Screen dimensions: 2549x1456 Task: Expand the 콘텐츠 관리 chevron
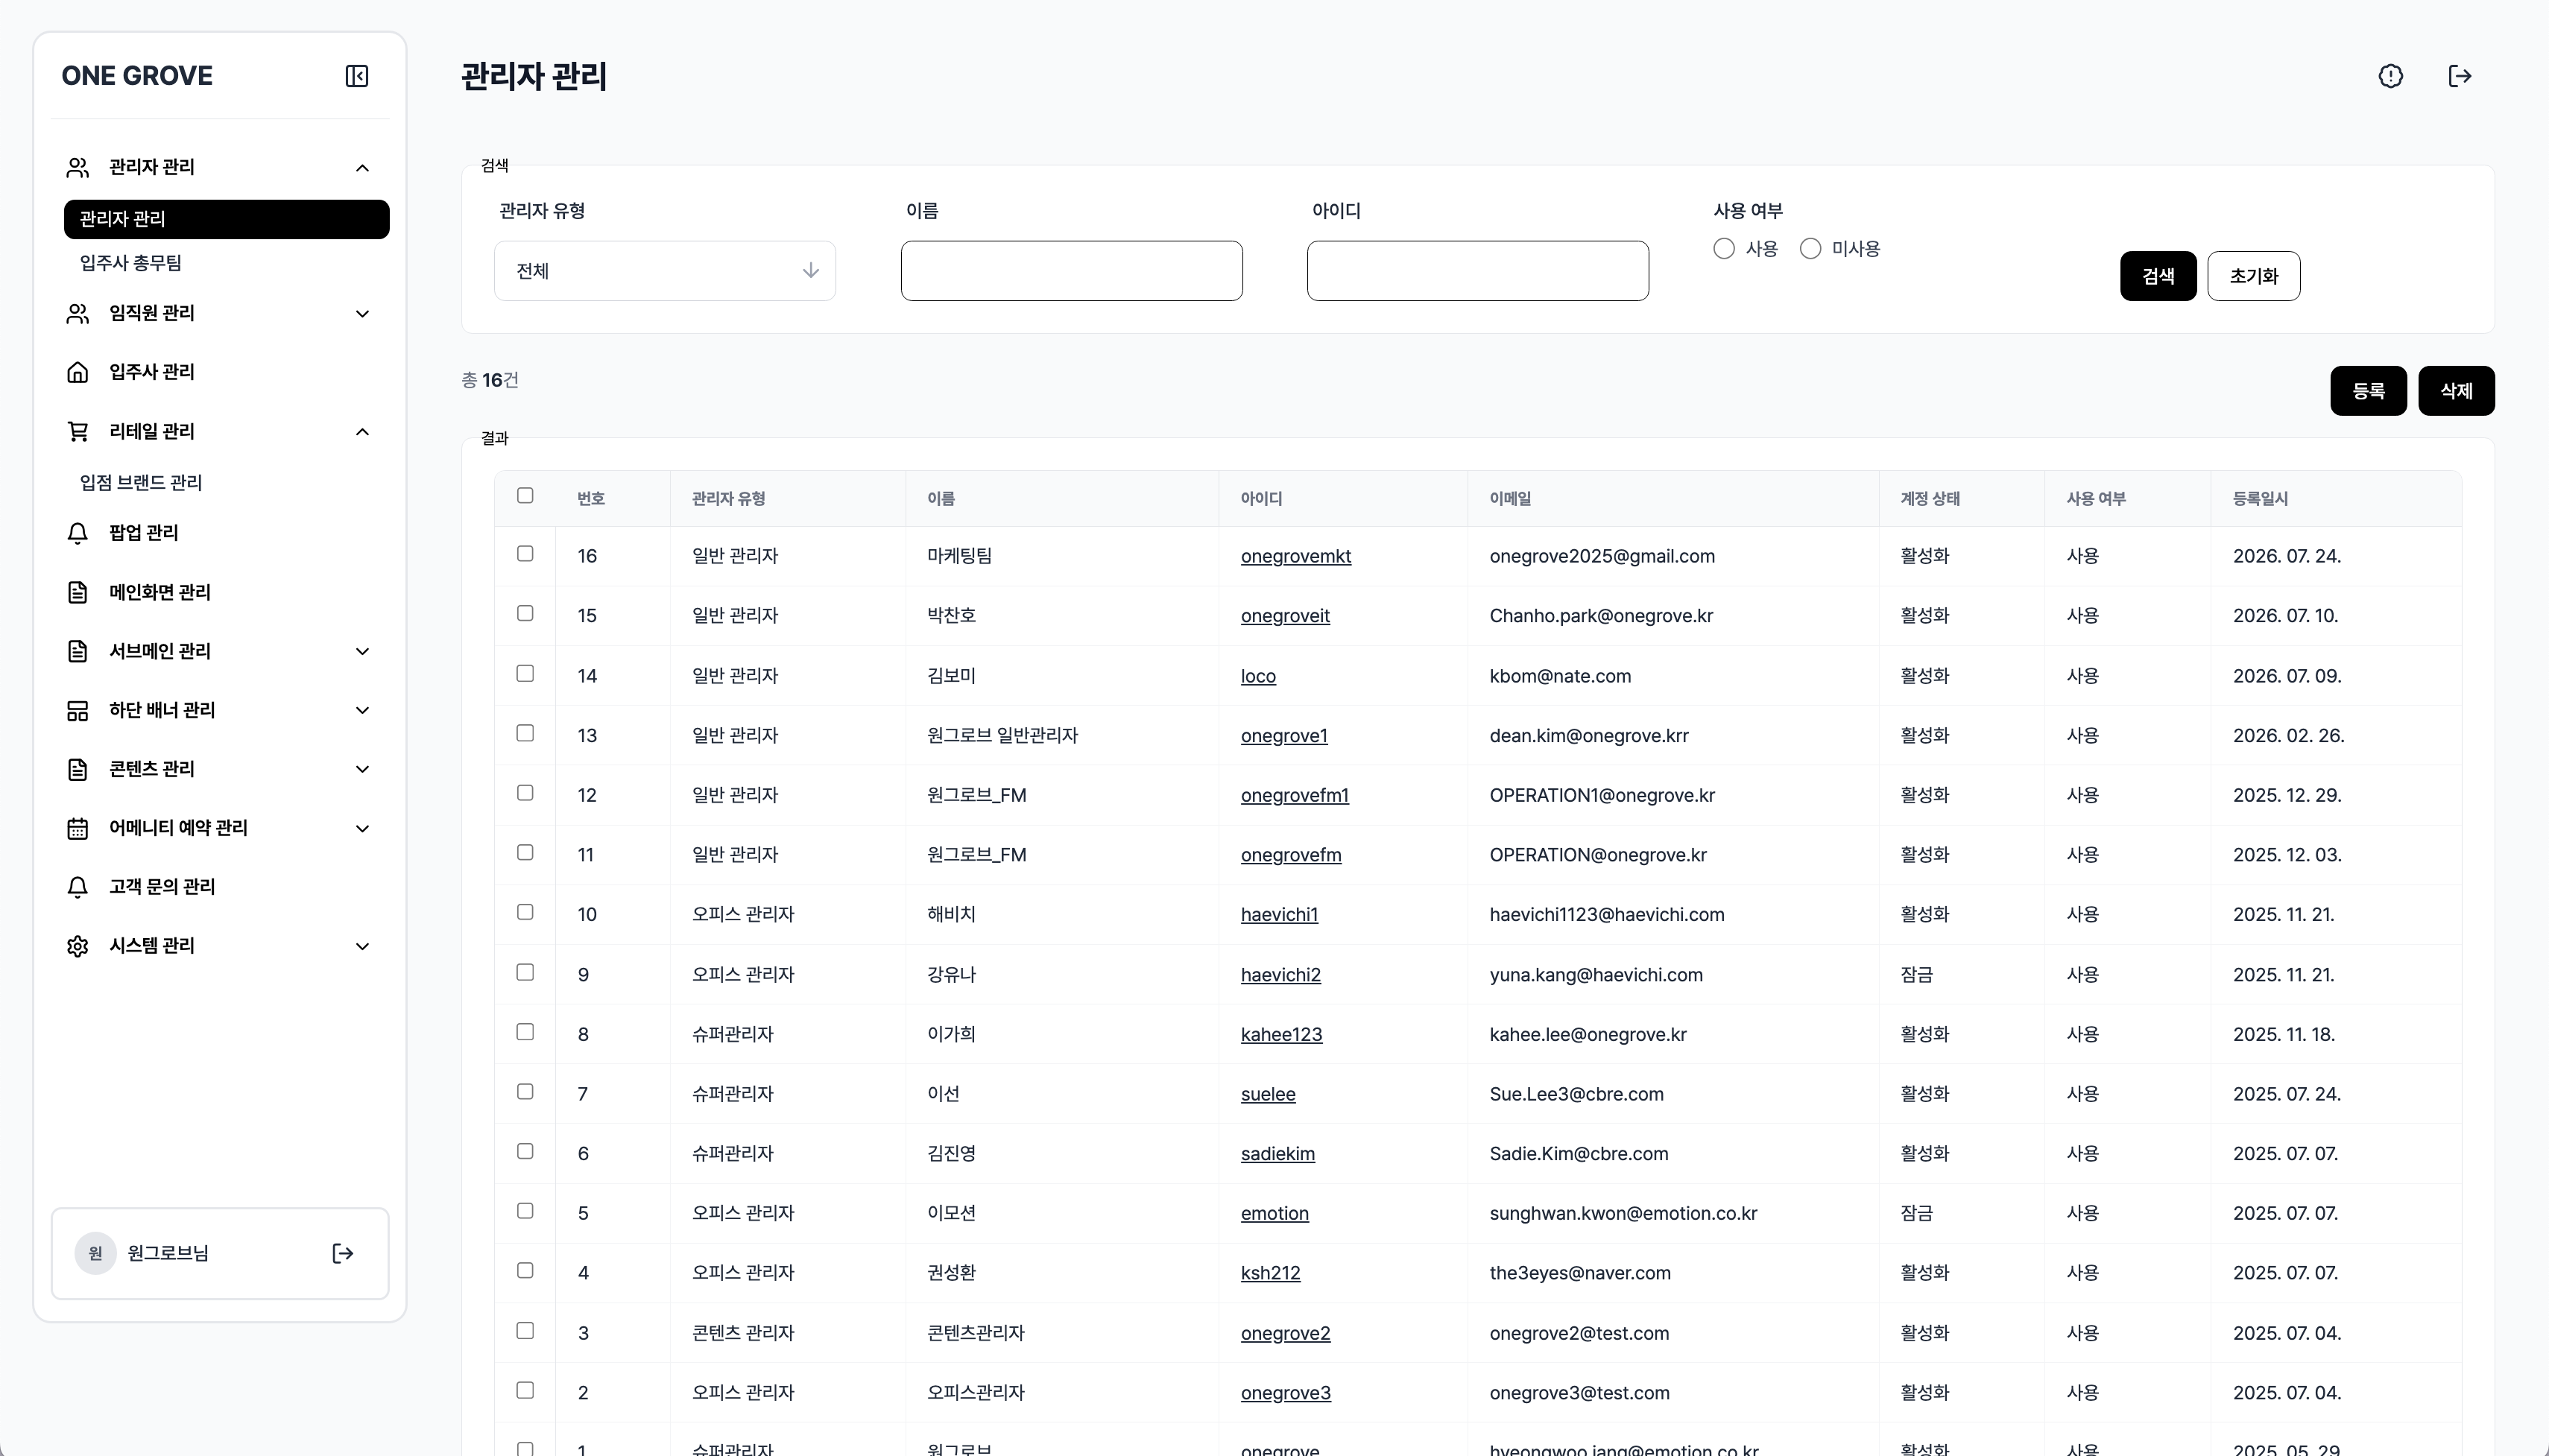[x=362, y=770]
